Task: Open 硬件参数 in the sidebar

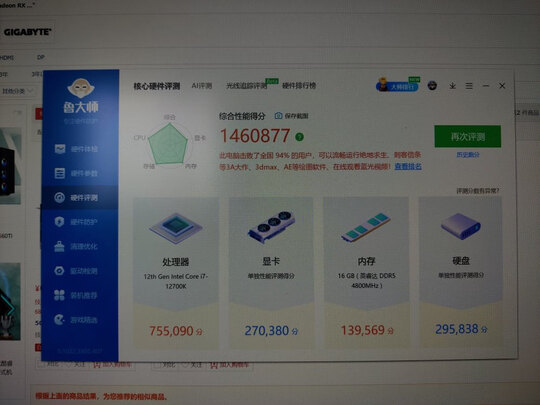Action: pos(76,173)
